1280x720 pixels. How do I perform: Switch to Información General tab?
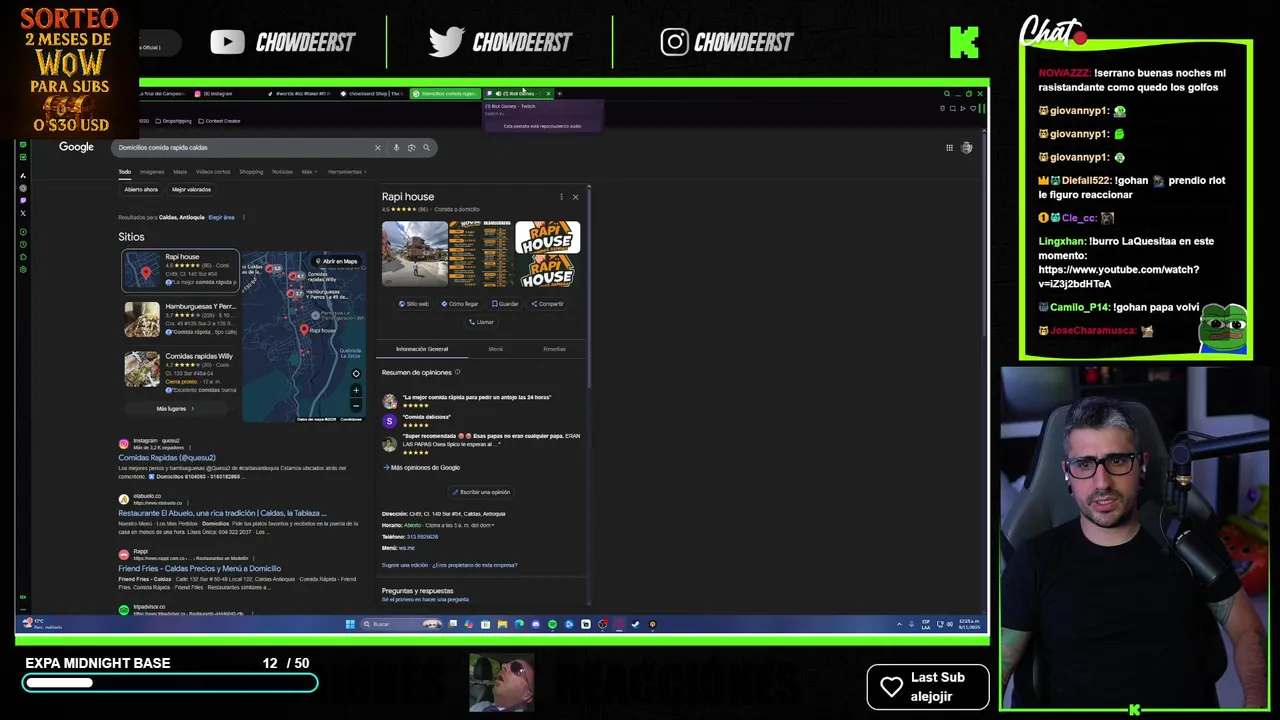click(422, 349)
